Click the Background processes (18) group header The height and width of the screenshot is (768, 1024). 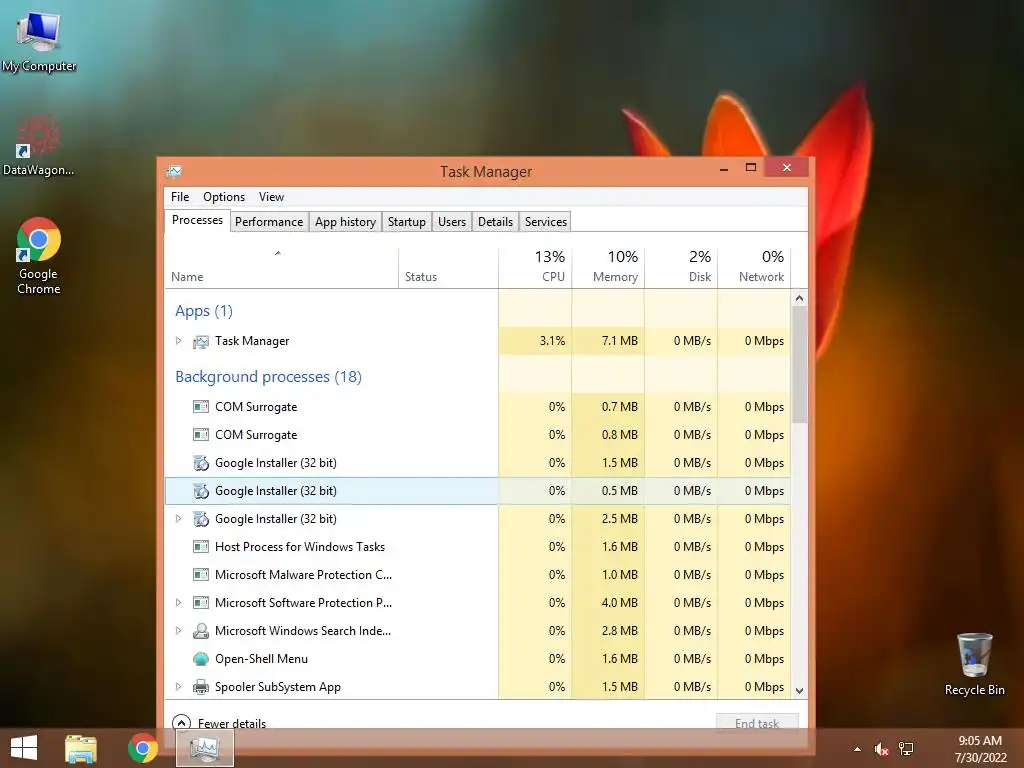click(x=268, y=377)
